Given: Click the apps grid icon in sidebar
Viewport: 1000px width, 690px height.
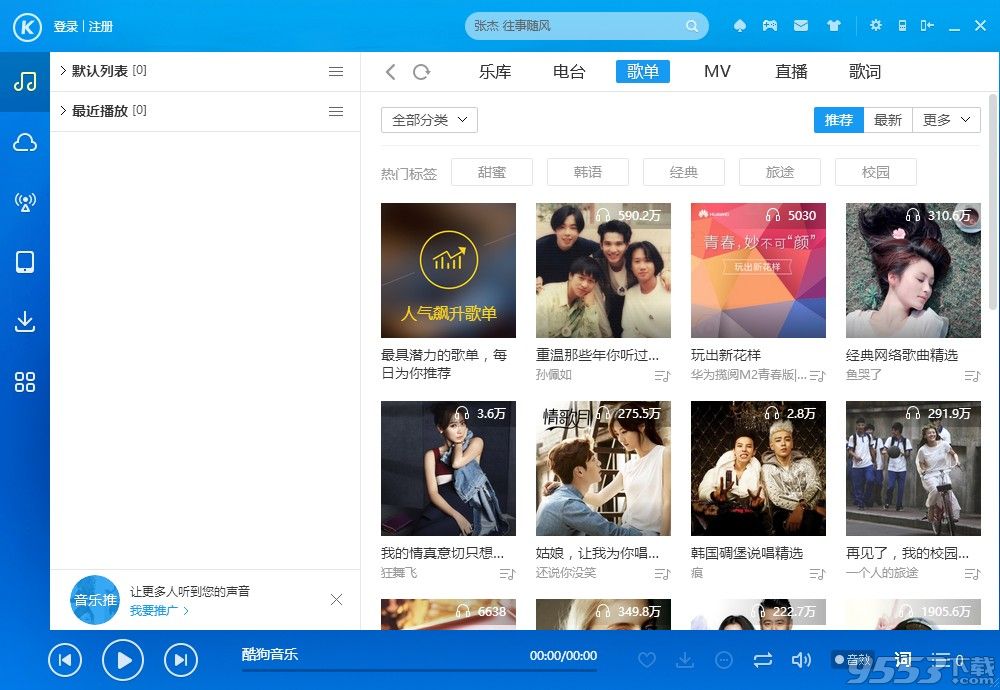Looking at the screenshot, I should tap(25, 381).
